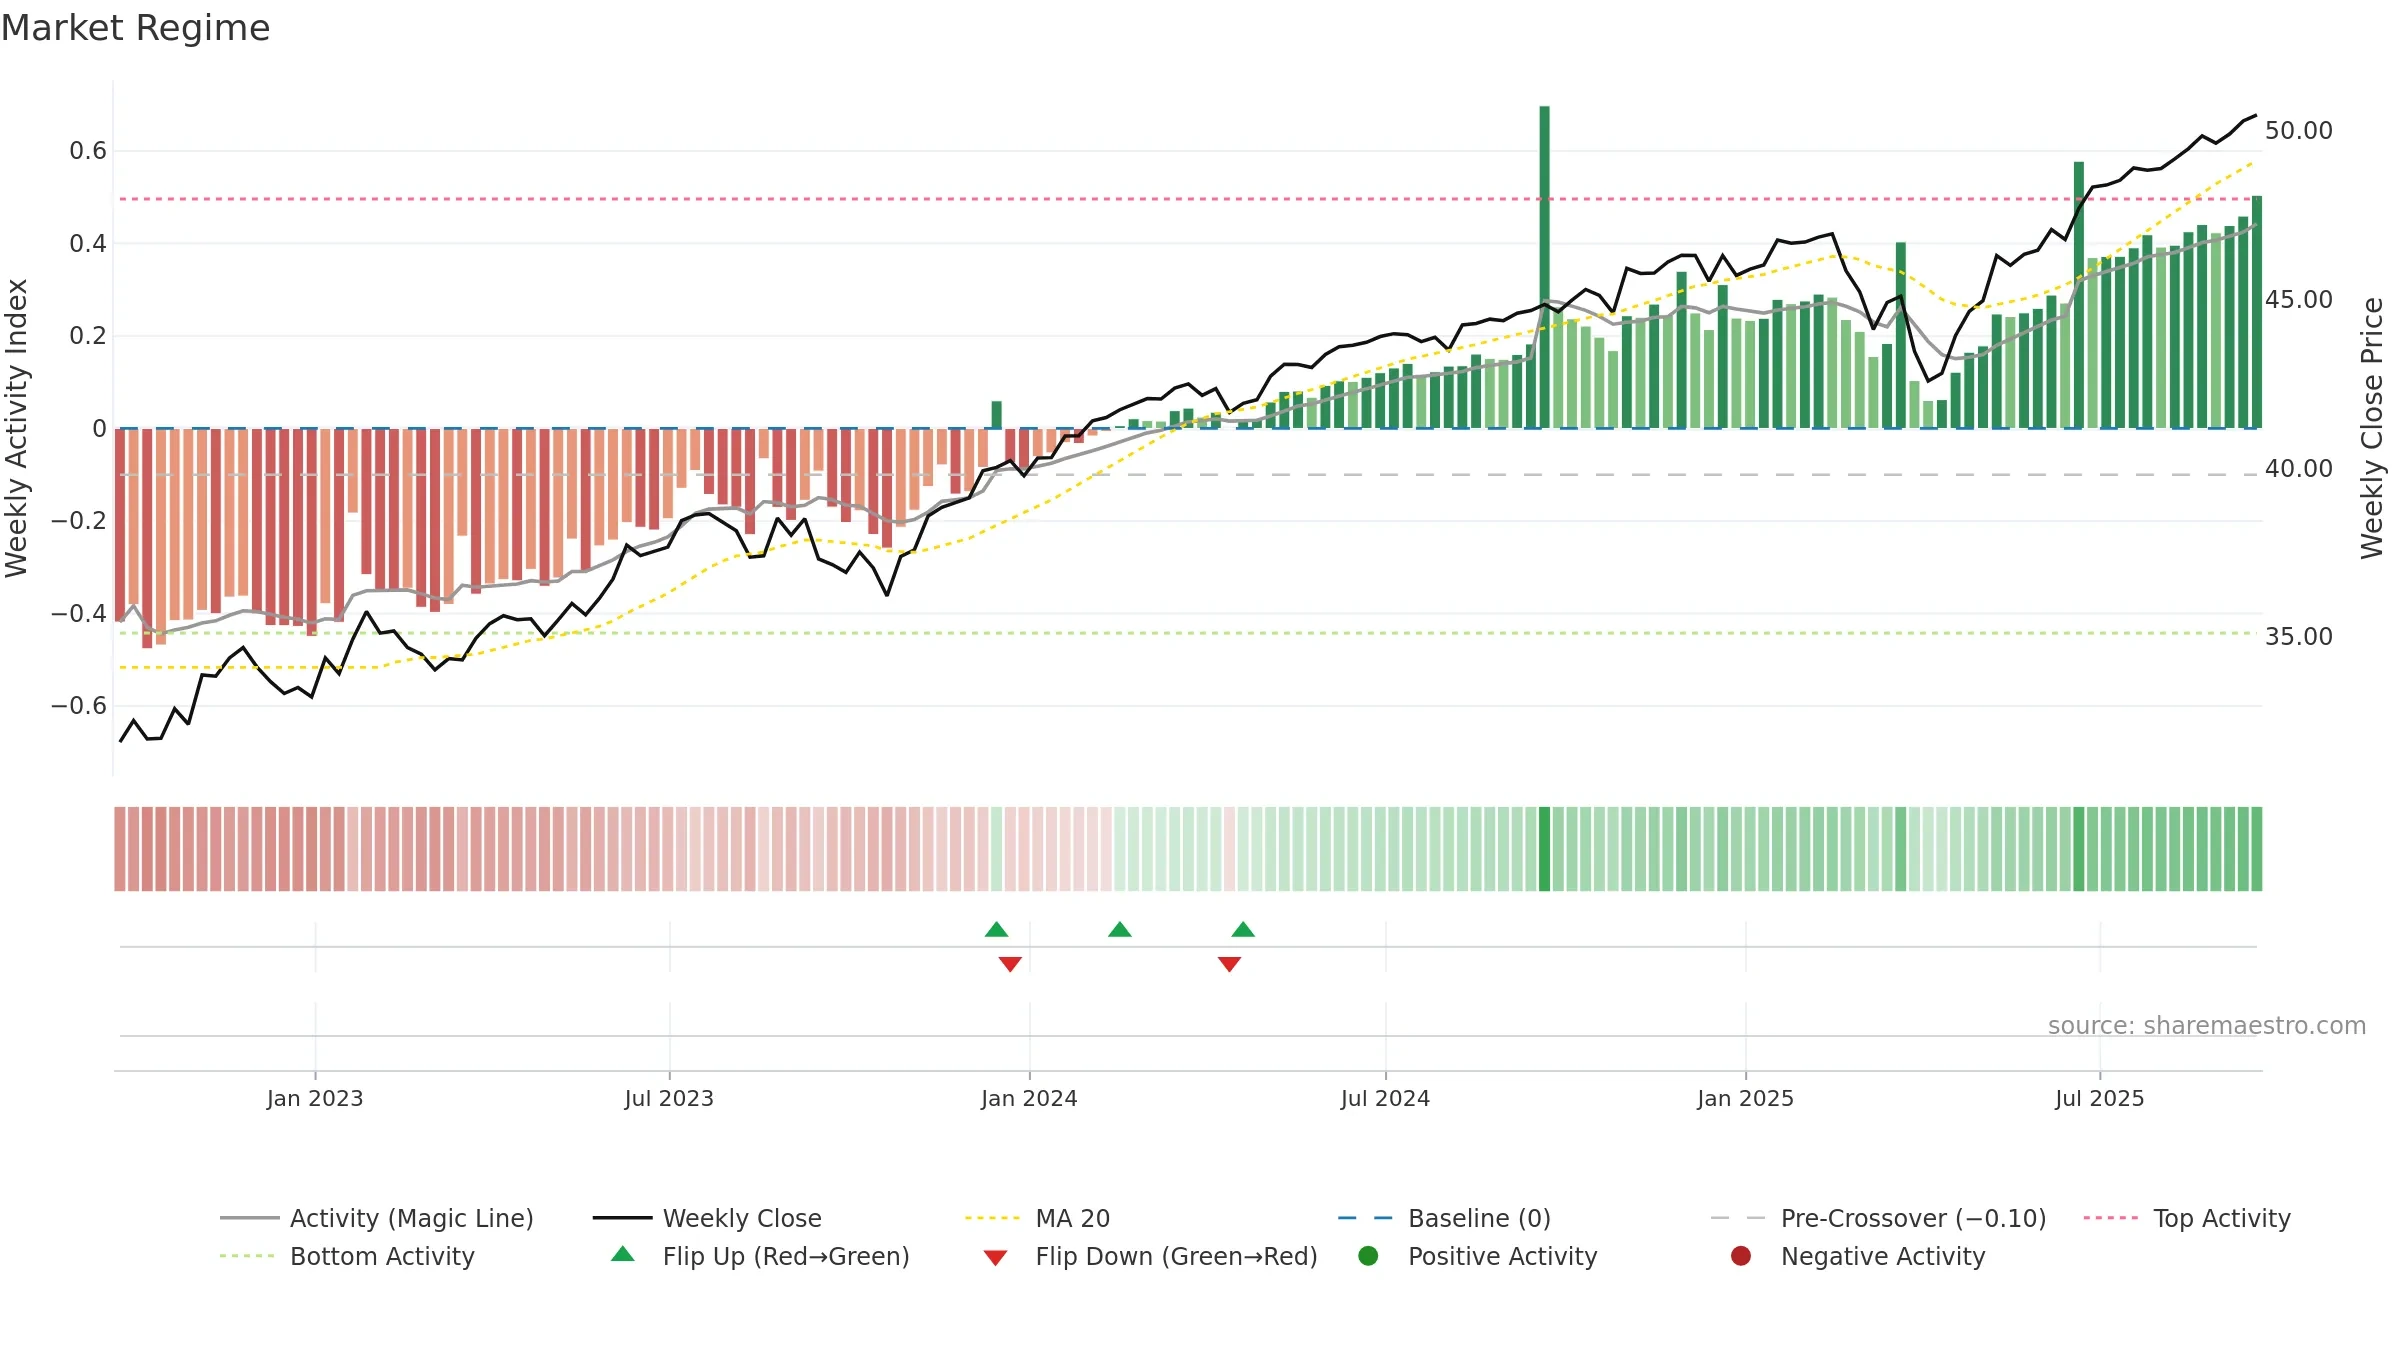
Task: Click the Weekly Close legend entry
Action: coord(707,1218)
